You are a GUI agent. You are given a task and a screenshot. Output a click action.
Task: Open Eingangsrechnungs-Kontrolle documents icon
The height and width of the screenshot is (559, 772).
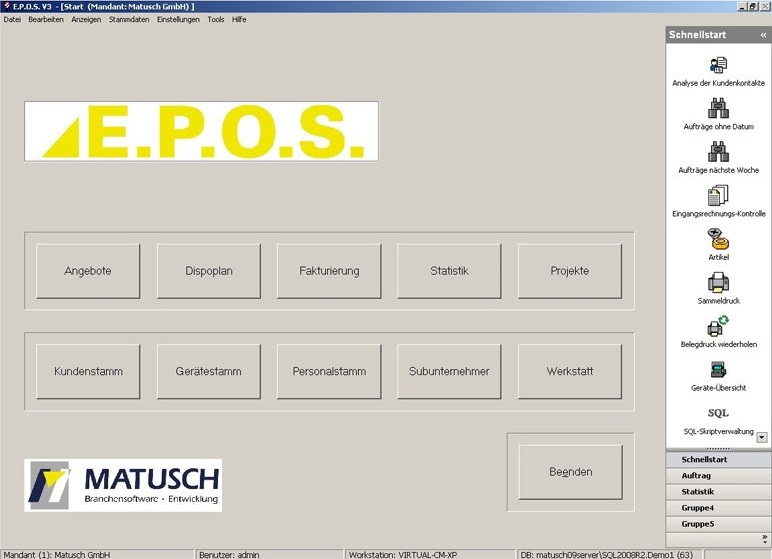[718, 196]
